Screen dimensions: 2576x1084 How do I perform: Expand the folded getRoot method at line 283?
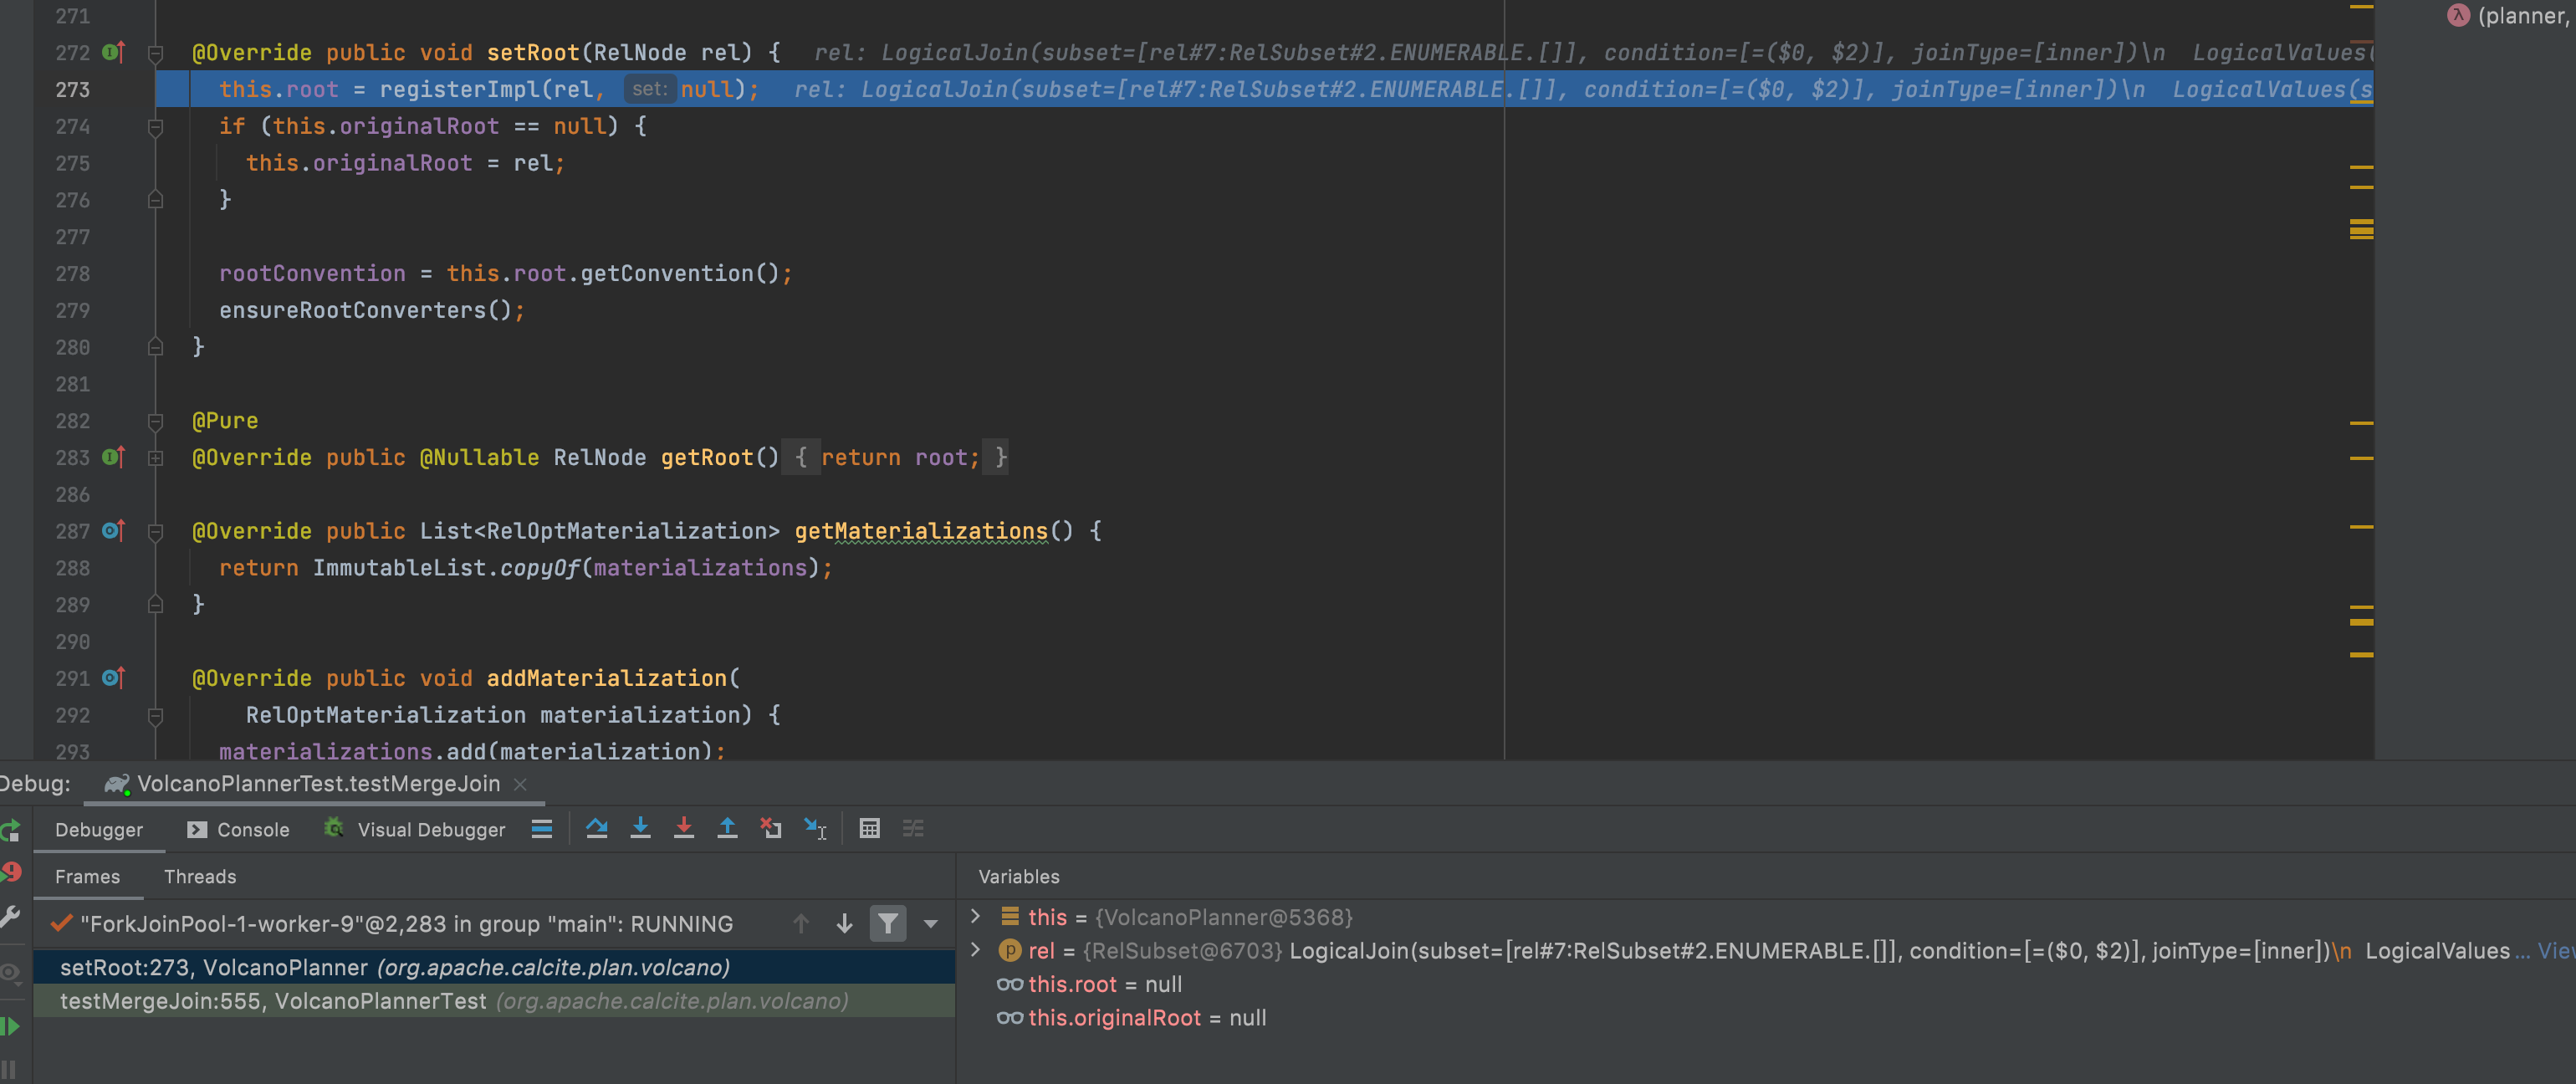pos(155,458)
